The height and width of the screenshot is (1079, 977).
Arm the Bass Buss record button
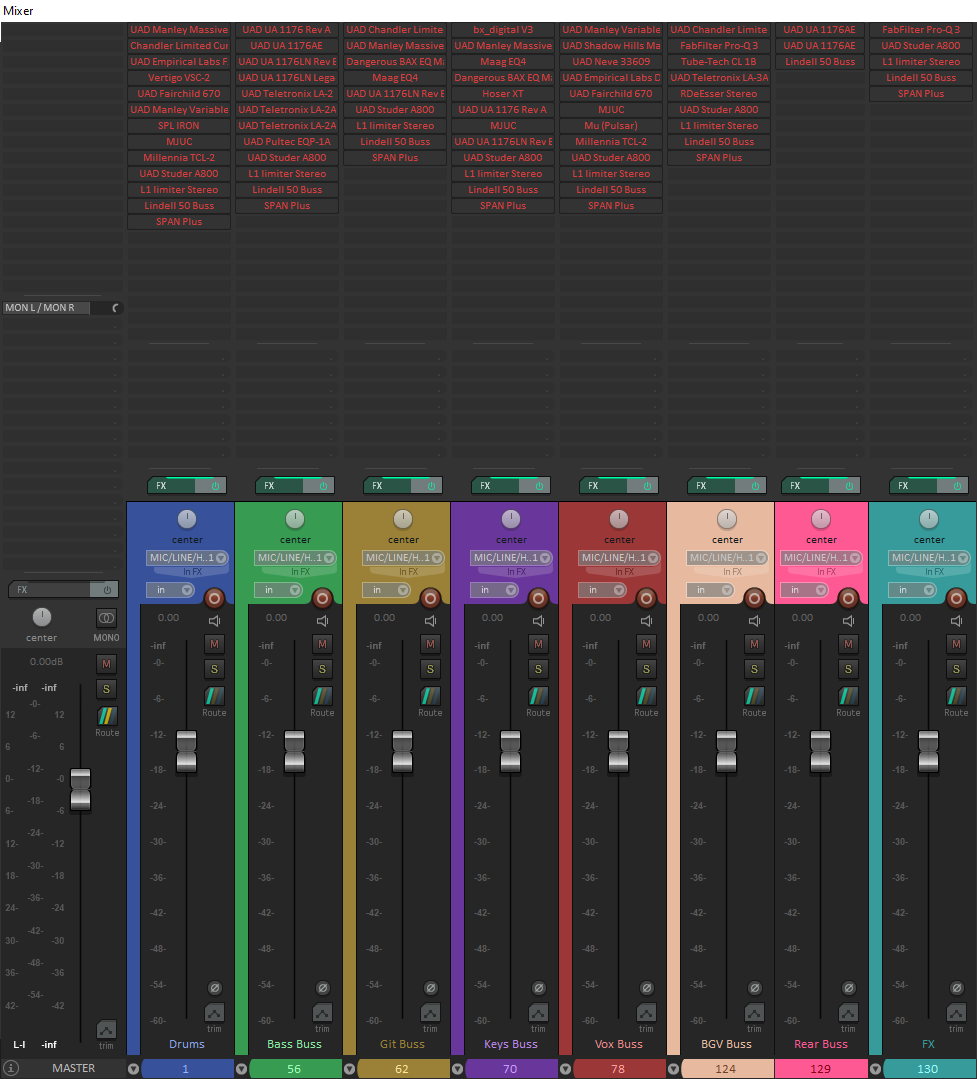(322, 598)
